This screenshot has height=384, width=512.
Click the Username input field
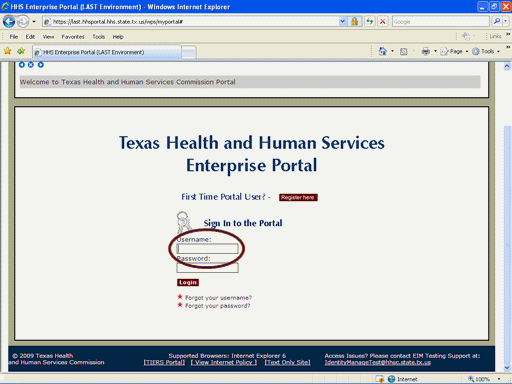tap(207, 249)
